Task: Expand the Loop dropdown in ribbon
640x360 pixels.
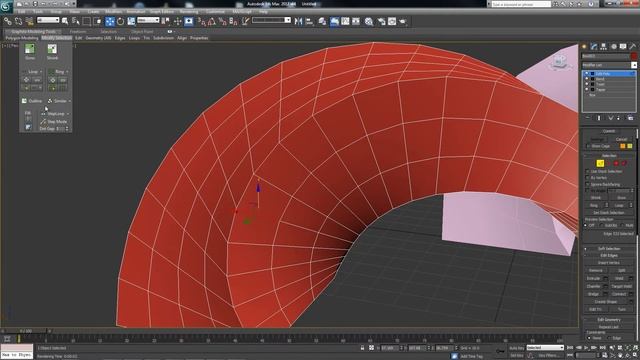Action: (41, 72)
